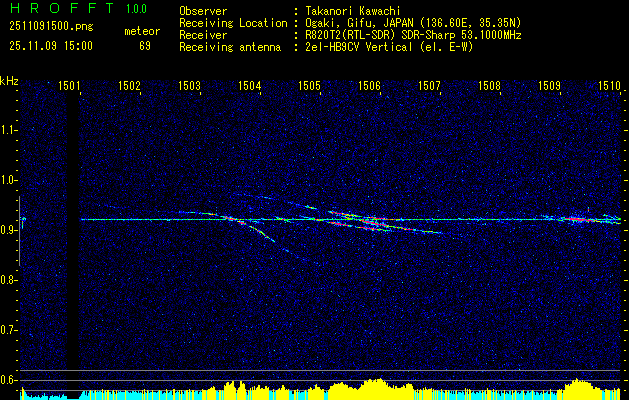The height and width of the screenshot is (400, 629).
Task: Click the meteor label
Action: [x=142, y=31]
